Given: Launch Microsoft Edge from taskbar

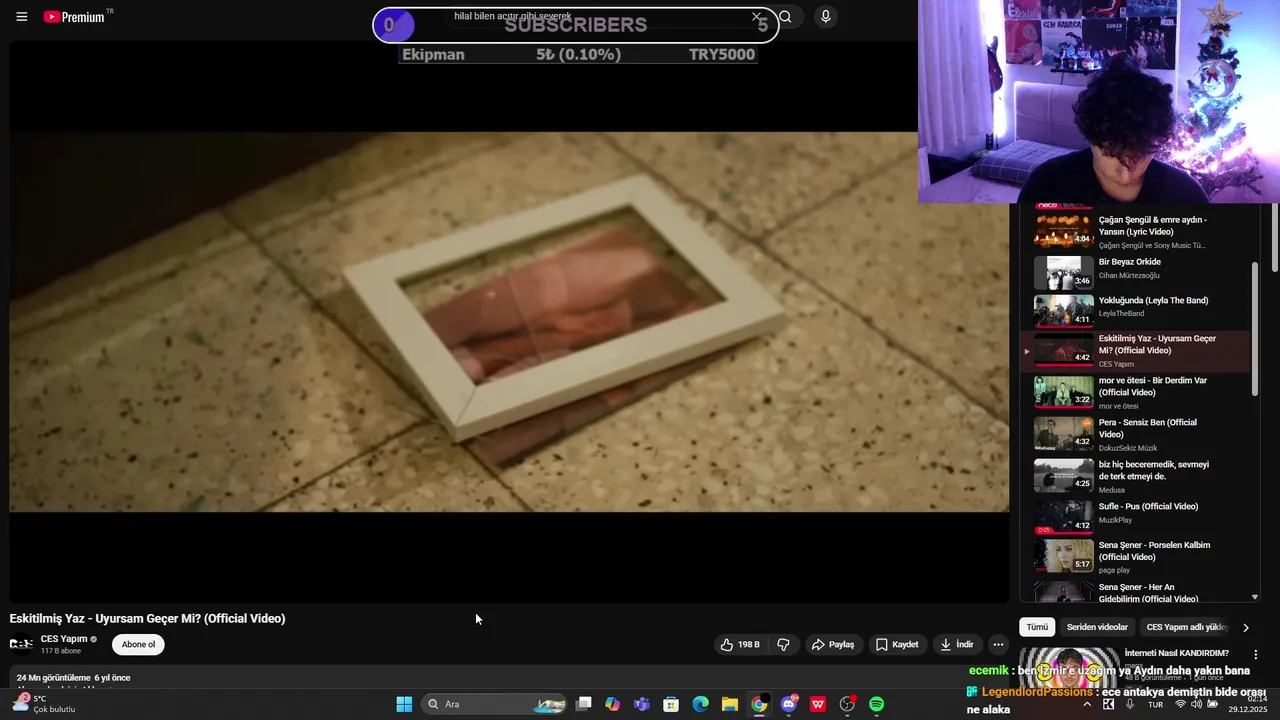Looking at the screenshot, I should click(x=701, y=704).
